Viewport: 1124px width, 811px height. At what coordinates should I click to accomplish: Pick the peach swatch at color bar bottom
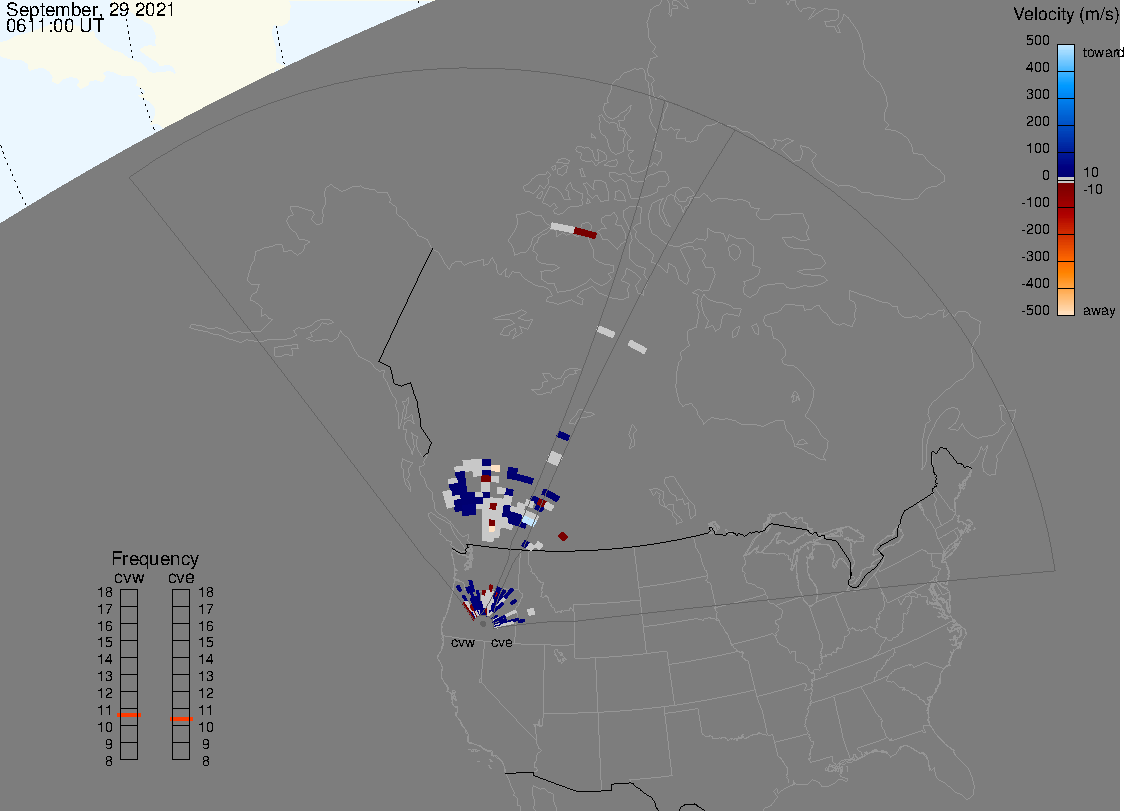[x=1066, y=302]
